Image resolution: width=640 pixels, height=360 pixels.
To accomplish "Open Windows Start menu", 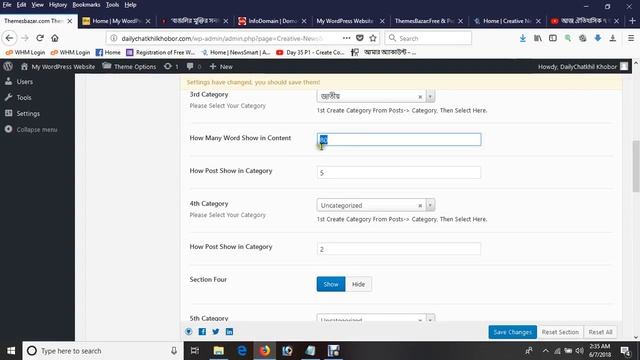I will click(x=11, y=351).
